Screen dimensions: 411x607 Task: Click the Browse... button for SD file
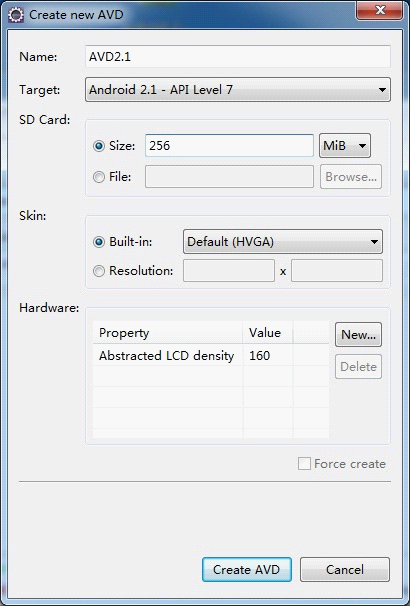pyautogui.click(x=351, y=177)
